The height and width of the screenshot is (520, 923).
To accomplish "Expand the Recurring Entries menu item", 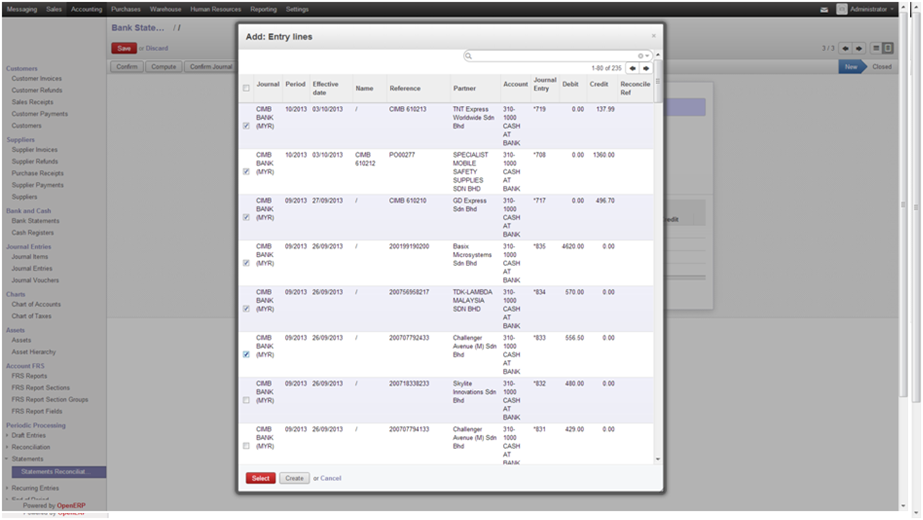I will coord(35,488).
